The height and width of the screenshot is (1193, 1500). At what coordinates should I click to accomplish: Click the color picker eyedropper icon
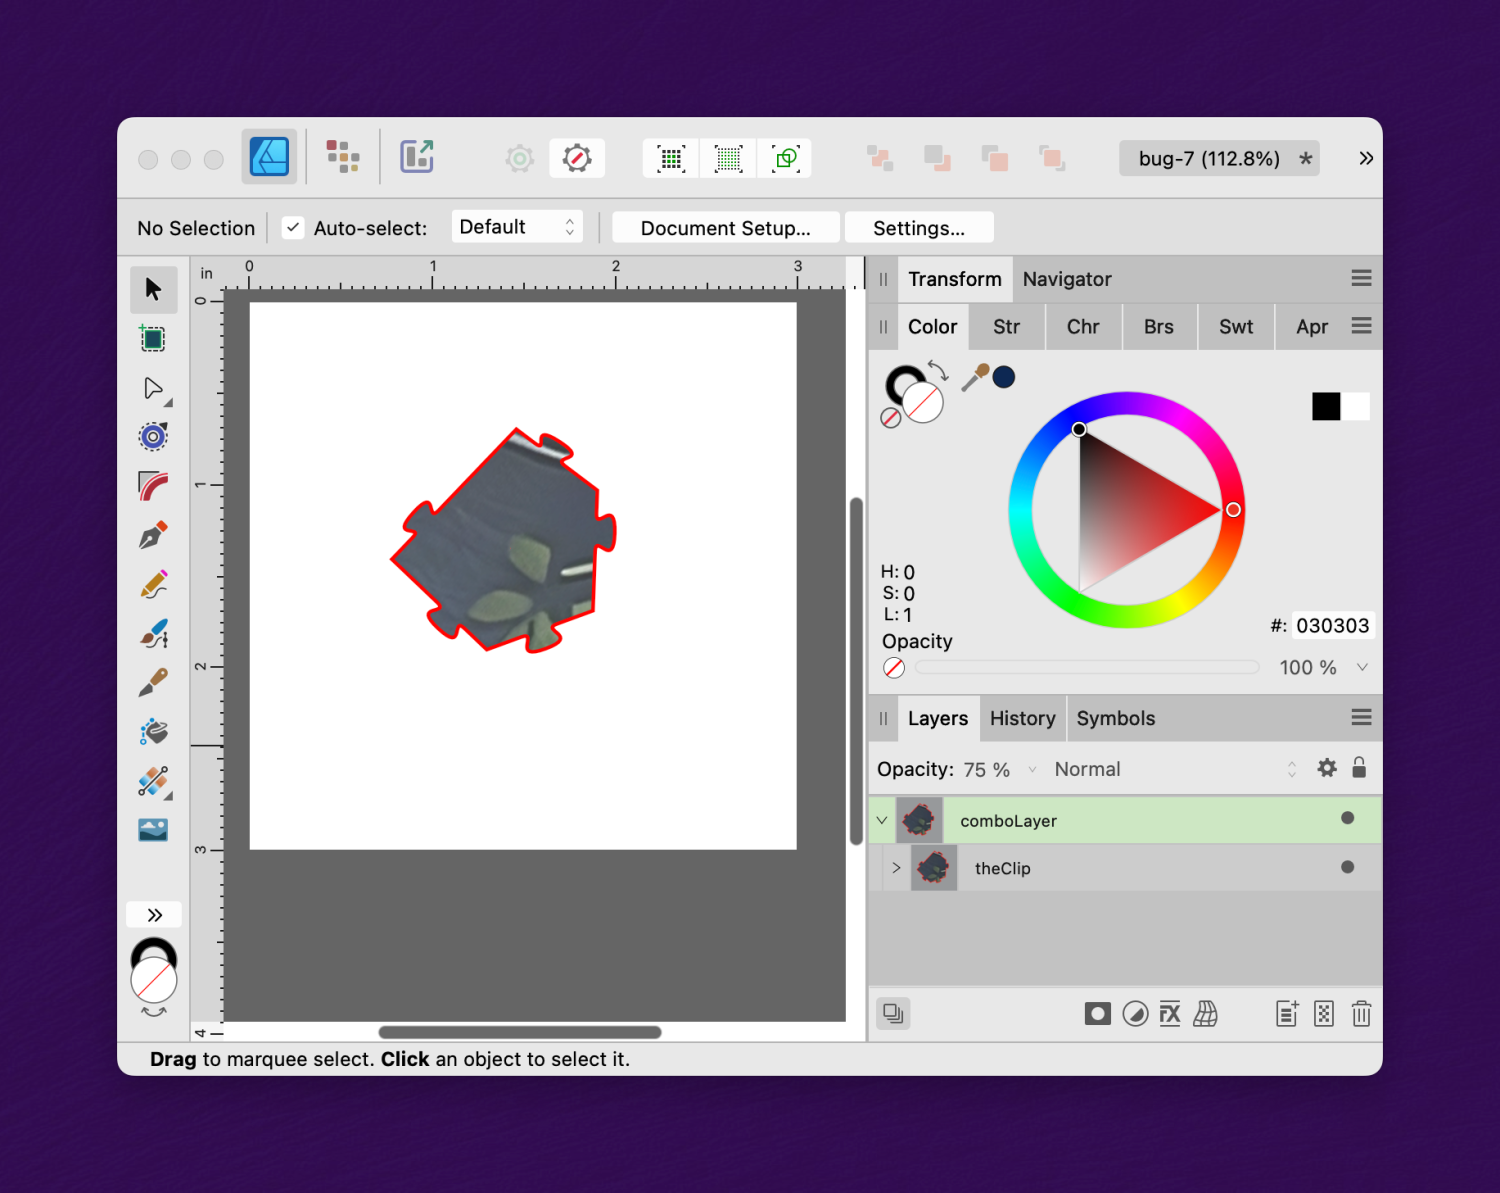point(975,377)
